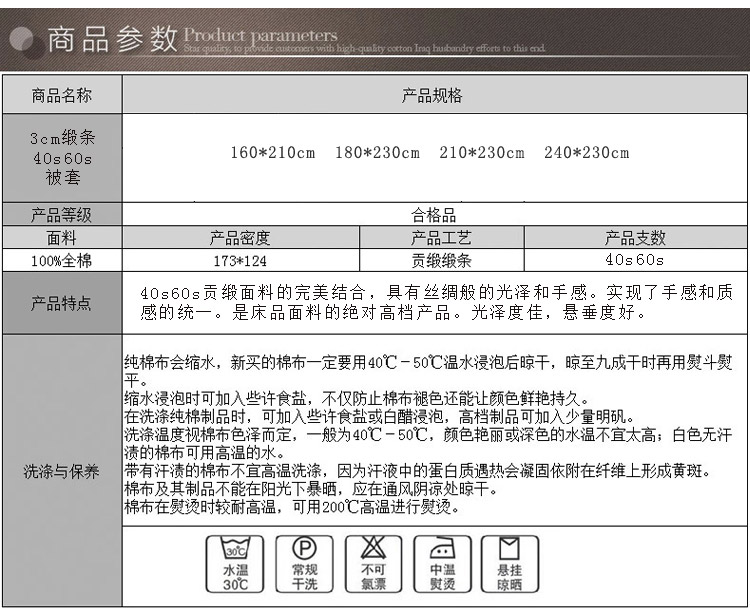Click the 40s60s value under 产品支数
Viewport: 750px width, 614px height.
coord(635,260)
